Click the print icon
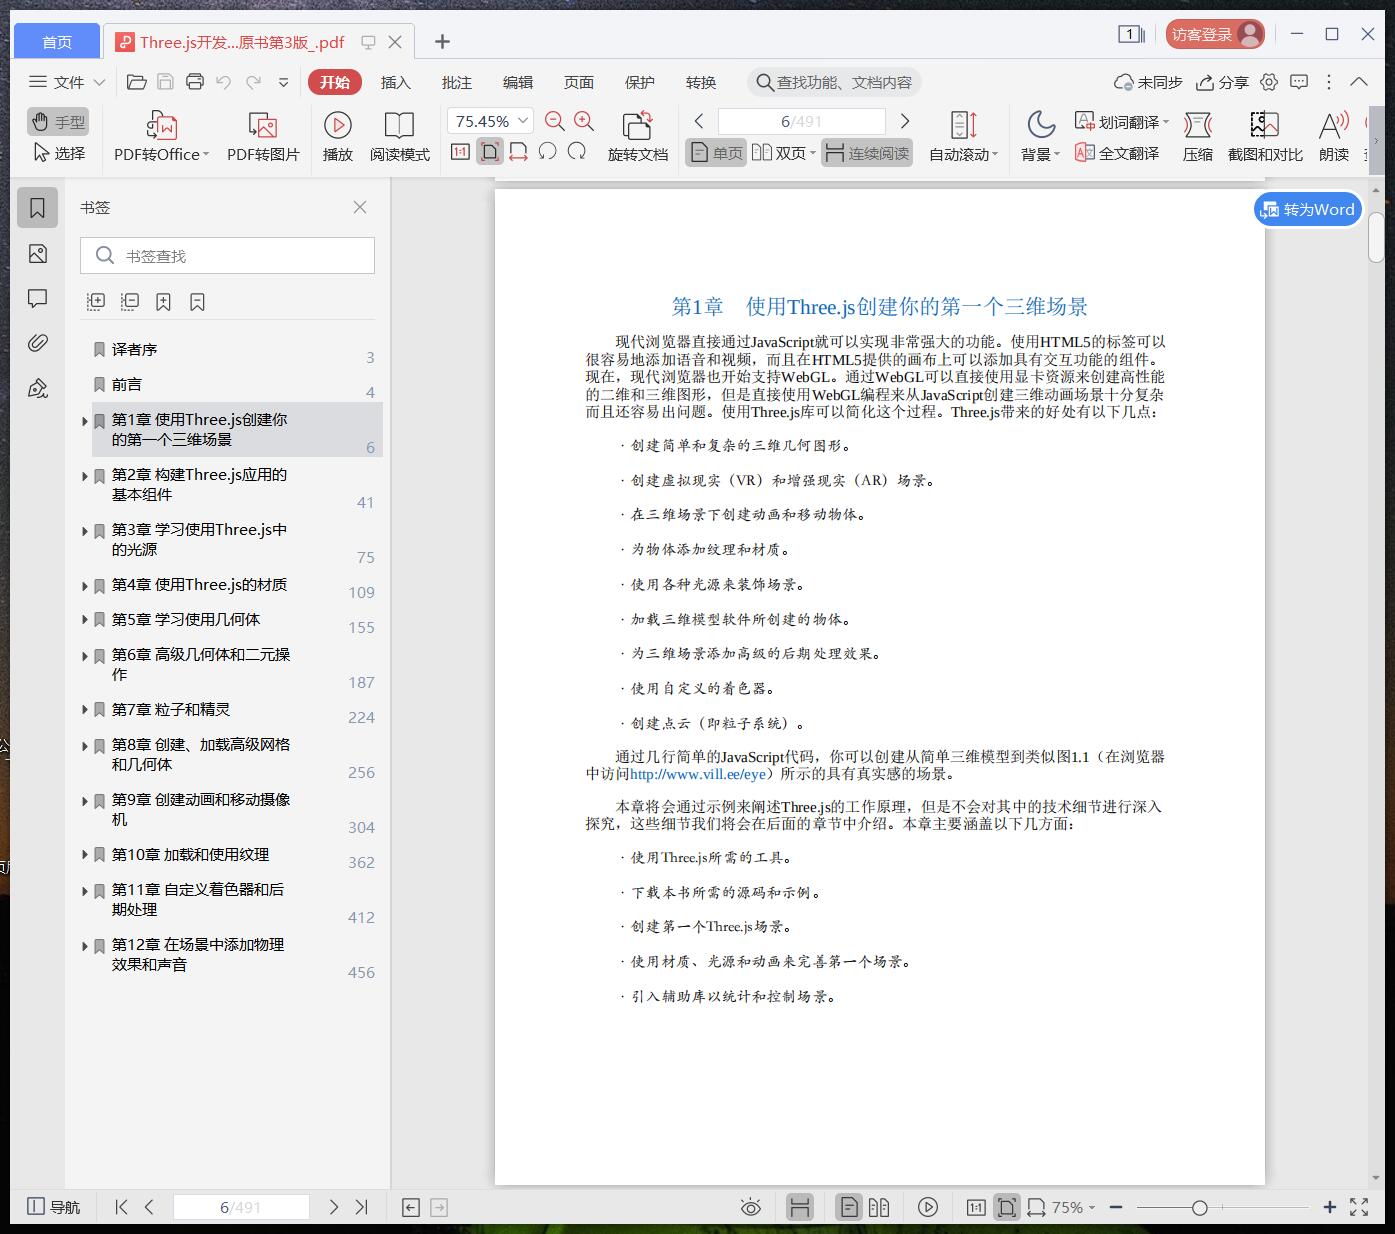The image size is (1395, 1234). [x=195, y=82]
